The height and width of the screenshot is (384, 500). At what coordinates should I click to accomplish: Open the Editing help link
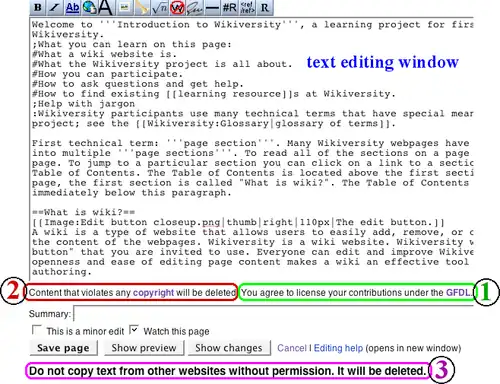coord(338,348)
